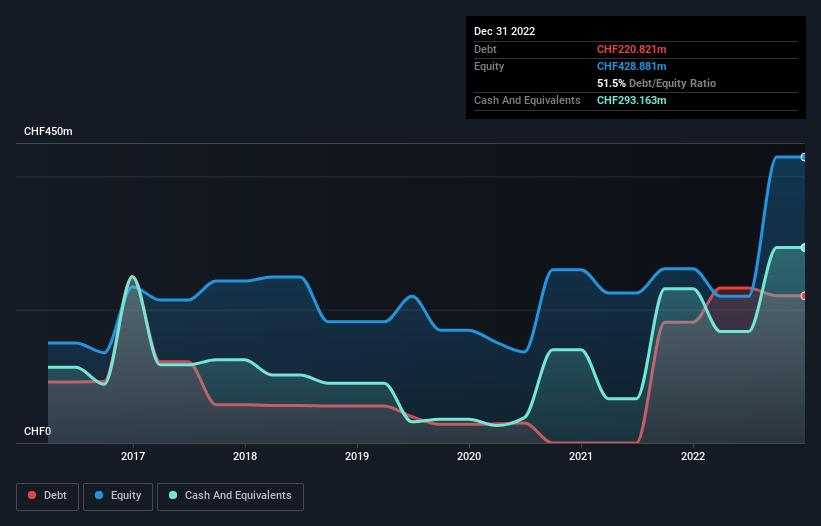Click the 51.5% Debt/Equity Ratio text
The height and width of the screenshot is (526, 821).
[656, 83]
